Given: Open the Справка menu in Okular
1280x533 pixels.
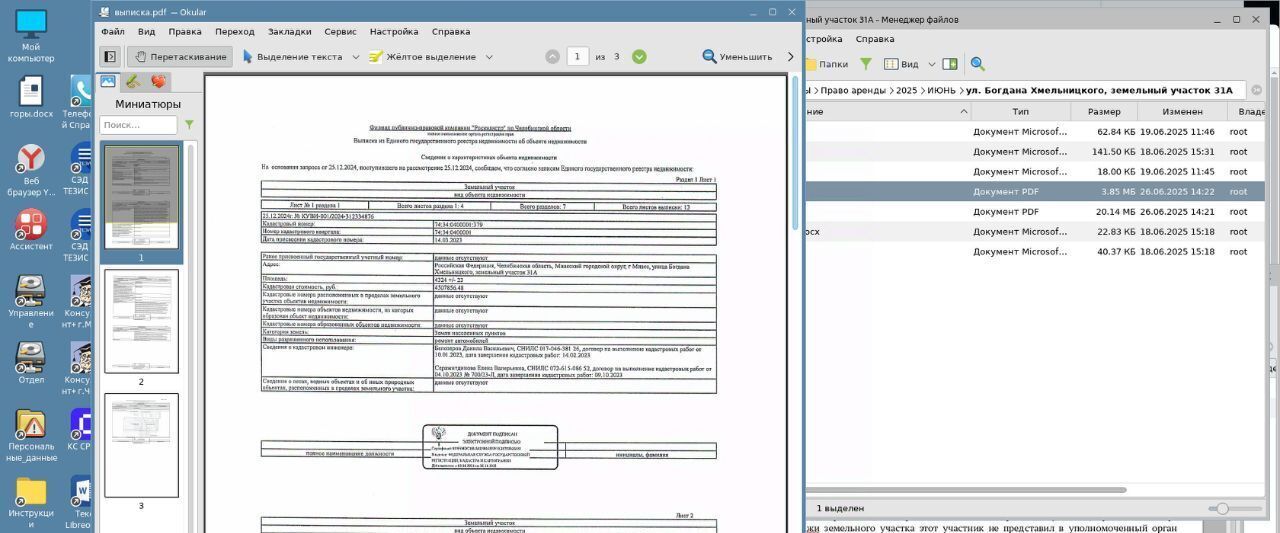Looking at the screenshot, I should pos(451,32).
